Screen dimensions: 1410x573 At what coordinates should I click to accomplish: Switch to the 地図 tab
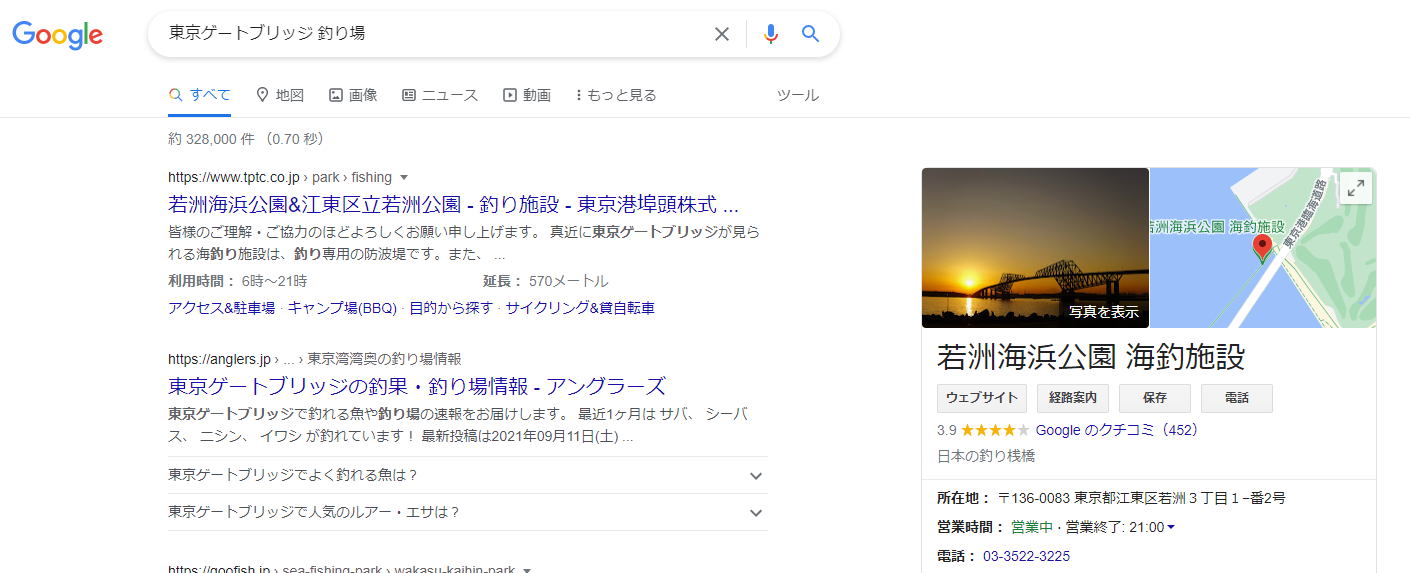click(280, 95)
